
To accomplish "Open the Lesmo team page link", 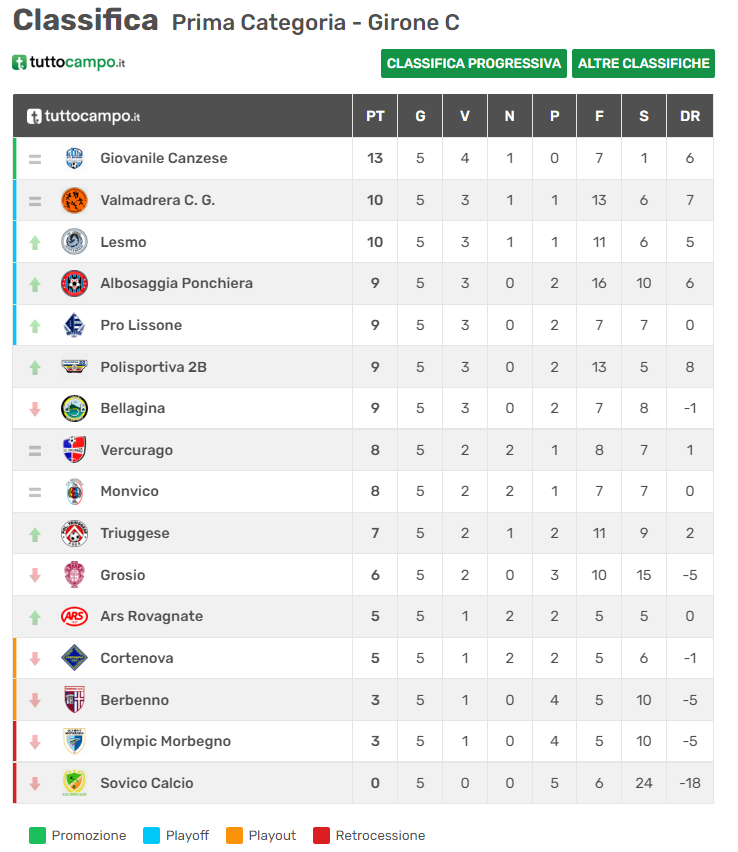I will [x=123, y=242].
